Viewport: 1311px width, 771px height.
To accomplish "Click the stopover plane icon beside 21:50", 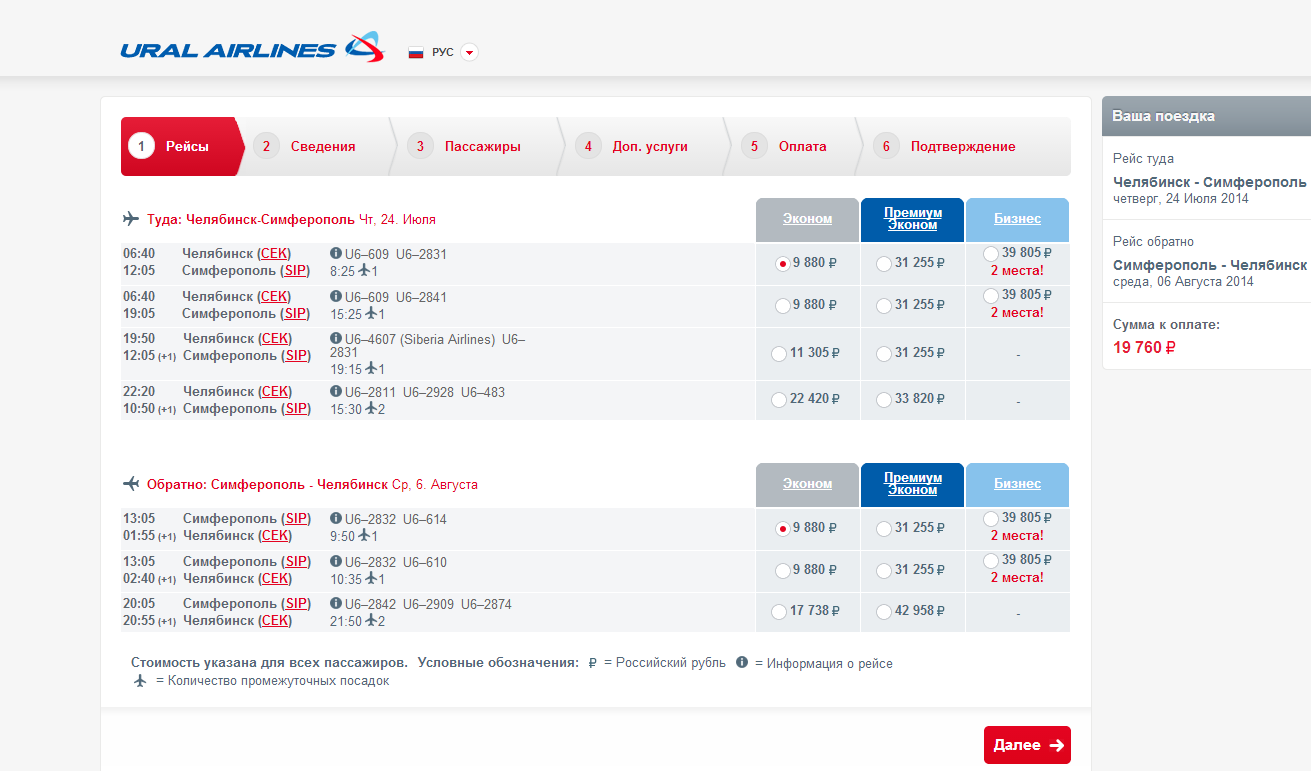I will [x=371, y=620].
